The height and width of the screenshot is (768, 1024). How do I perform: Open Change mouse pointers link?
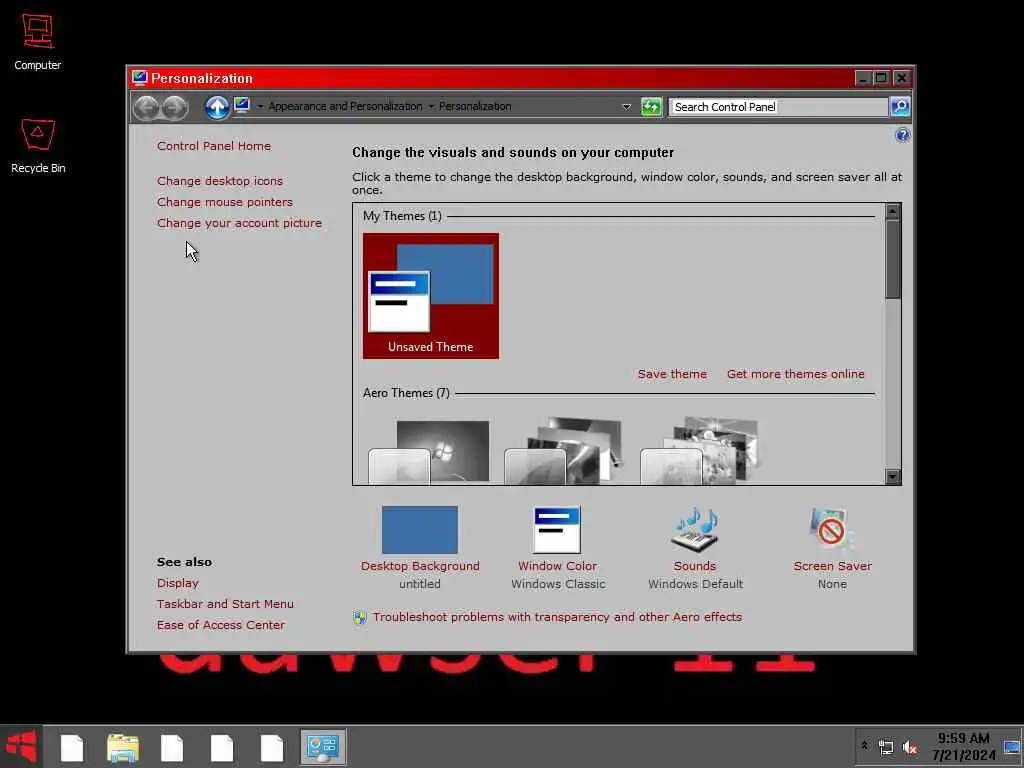pos(225,202)
